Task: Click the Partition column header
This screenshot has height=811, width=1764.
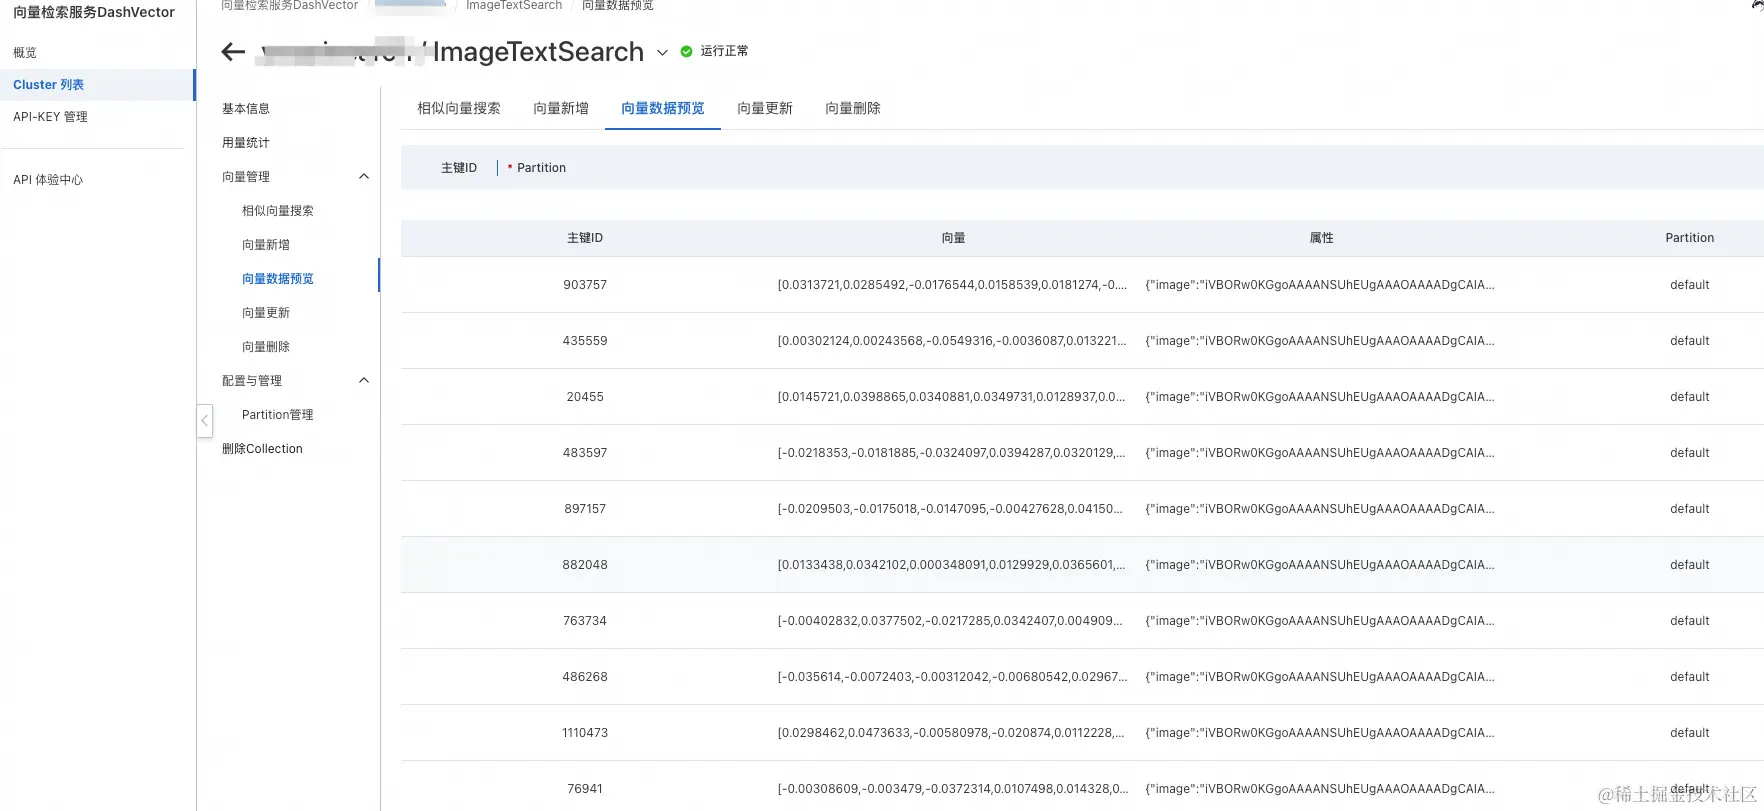Action: pos(1689,238)
